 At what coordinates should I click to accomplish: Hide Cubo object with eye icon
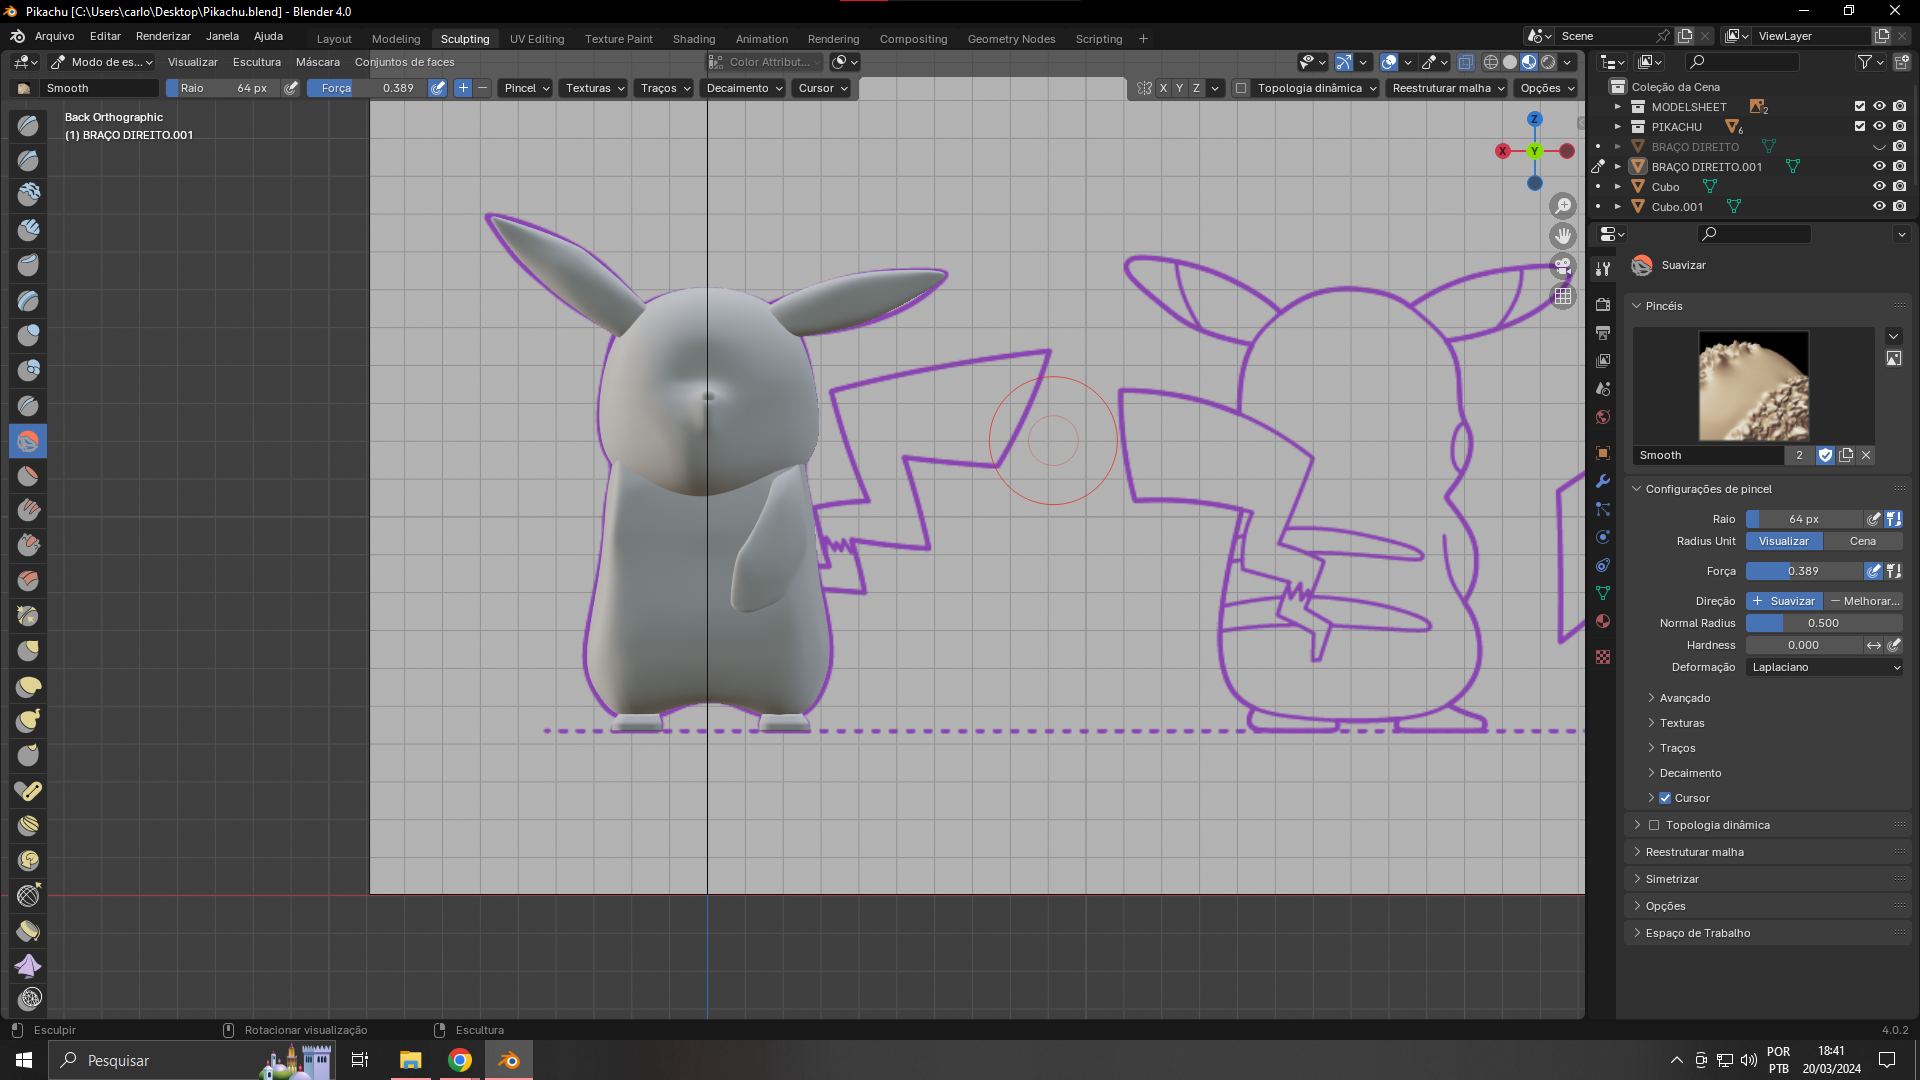(x=1879, y=187)
